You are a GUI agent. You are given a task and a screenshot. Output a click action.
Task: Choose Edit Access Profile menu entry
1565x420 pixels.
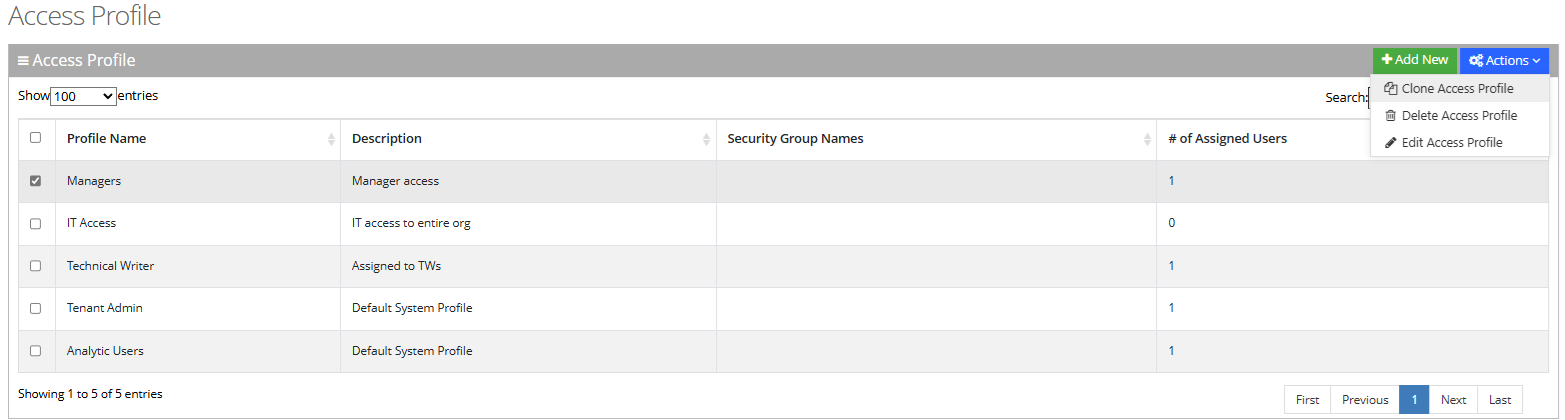point(1452,143)
